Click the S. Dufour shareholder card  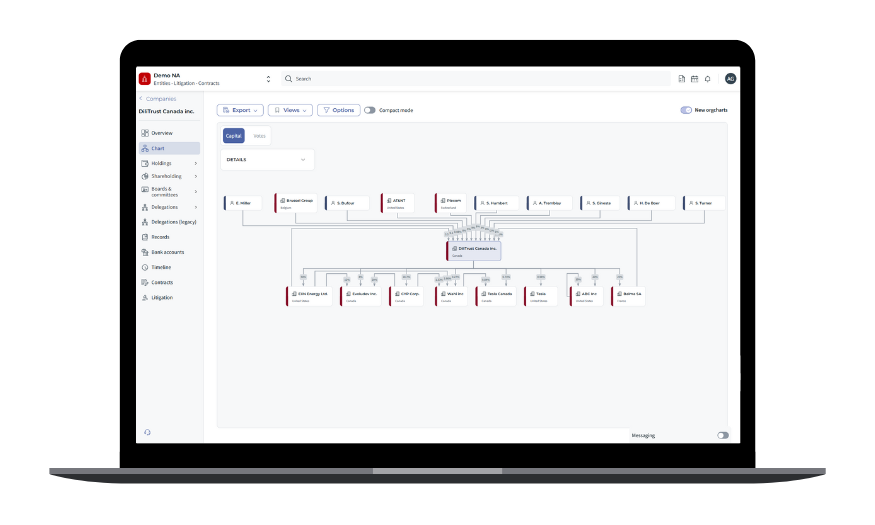tap(347, 203)
